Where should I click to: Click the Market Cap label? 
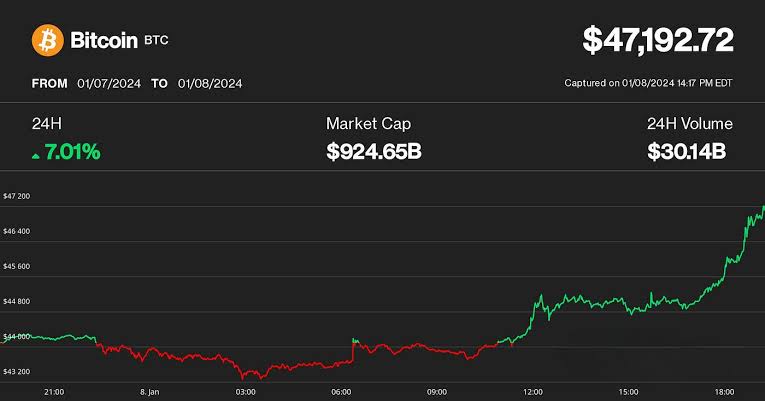point(368,124)
